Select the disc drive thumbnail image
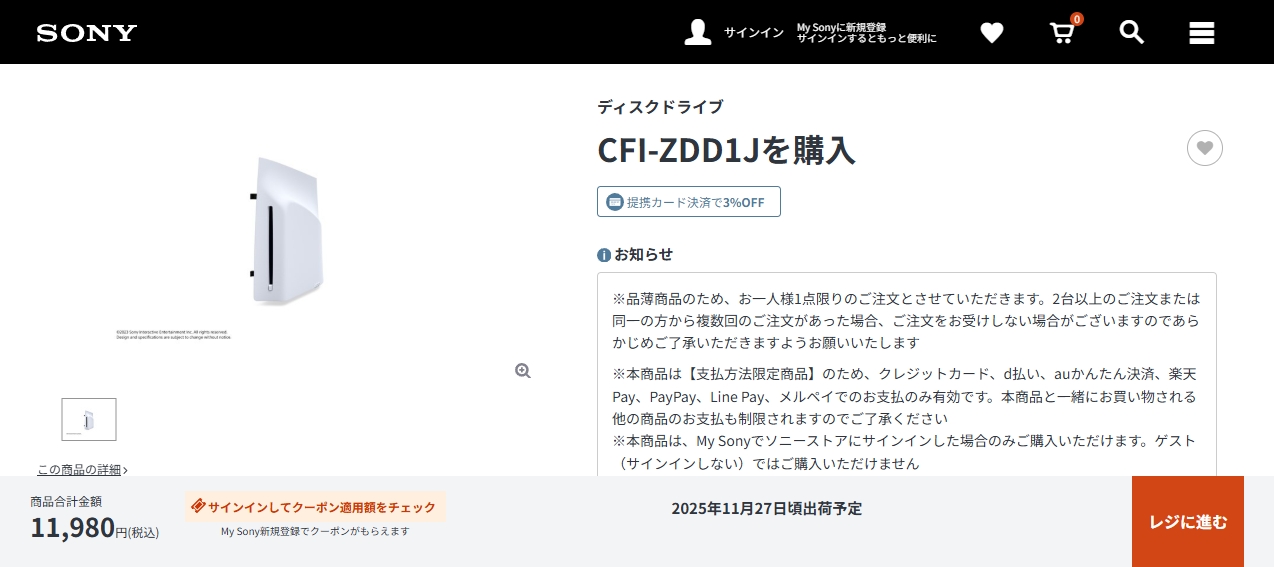This screenshot has width=1274, height=567. [89, 420]
